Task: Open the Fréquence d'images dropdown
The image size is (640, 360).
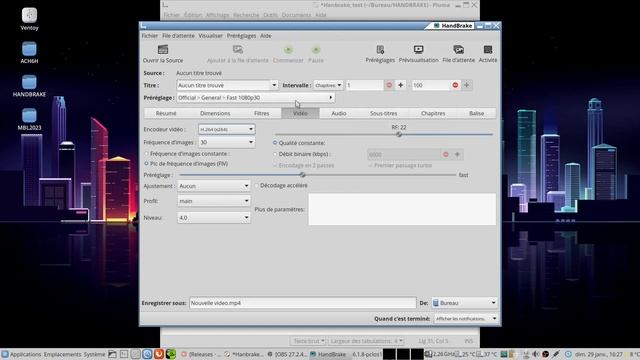Action: 227,142
